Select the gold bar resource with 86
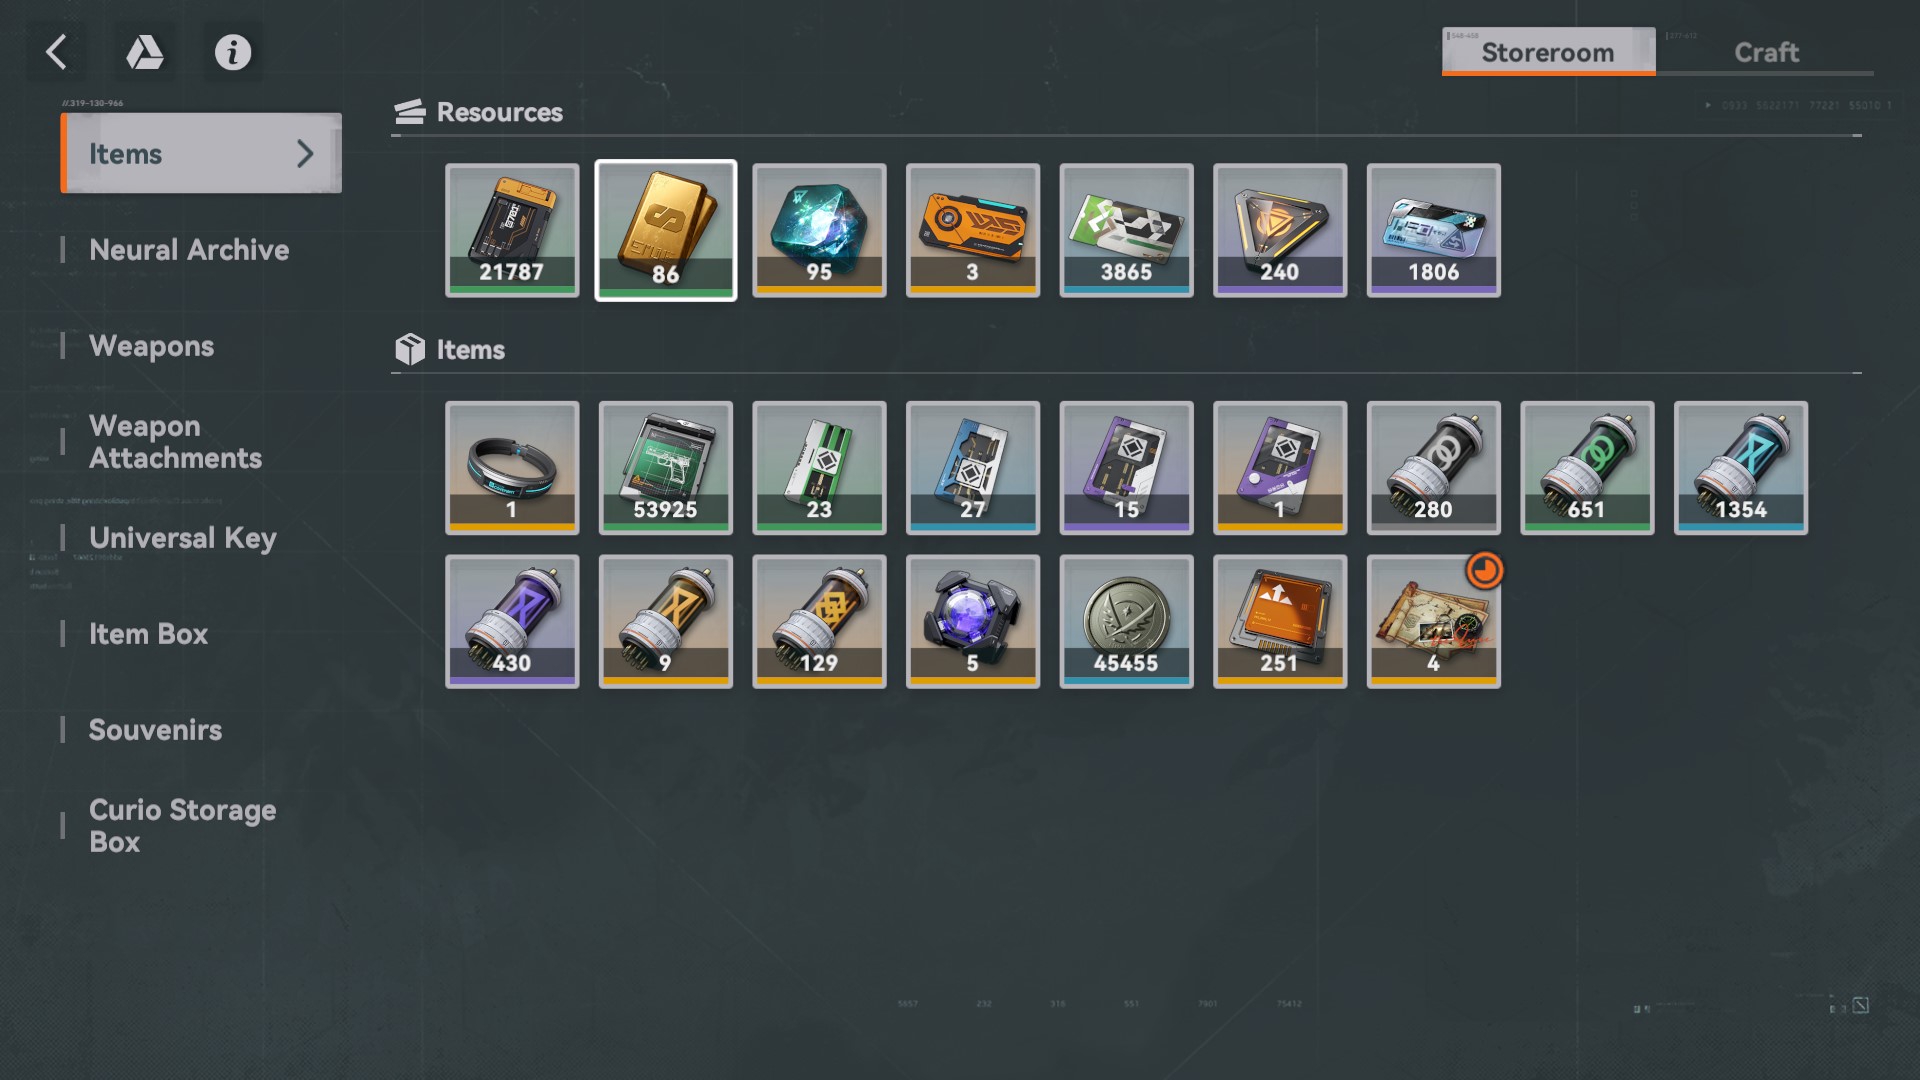 [666, 230]
